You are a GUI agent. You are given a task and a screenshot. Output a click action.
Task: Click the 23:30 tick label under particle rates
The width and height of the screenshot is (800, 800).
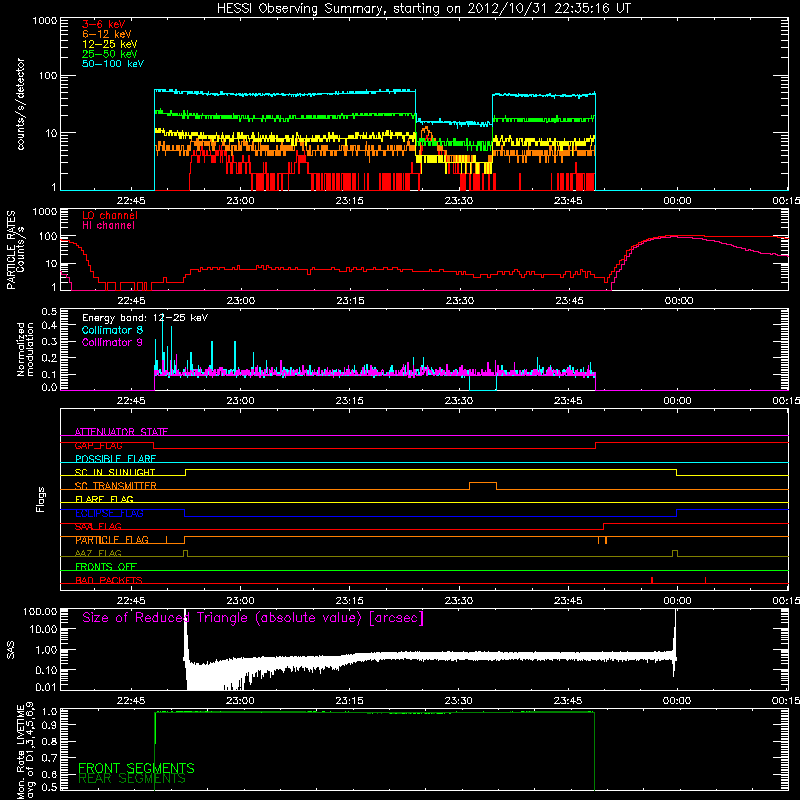click(x=460, y=301)
